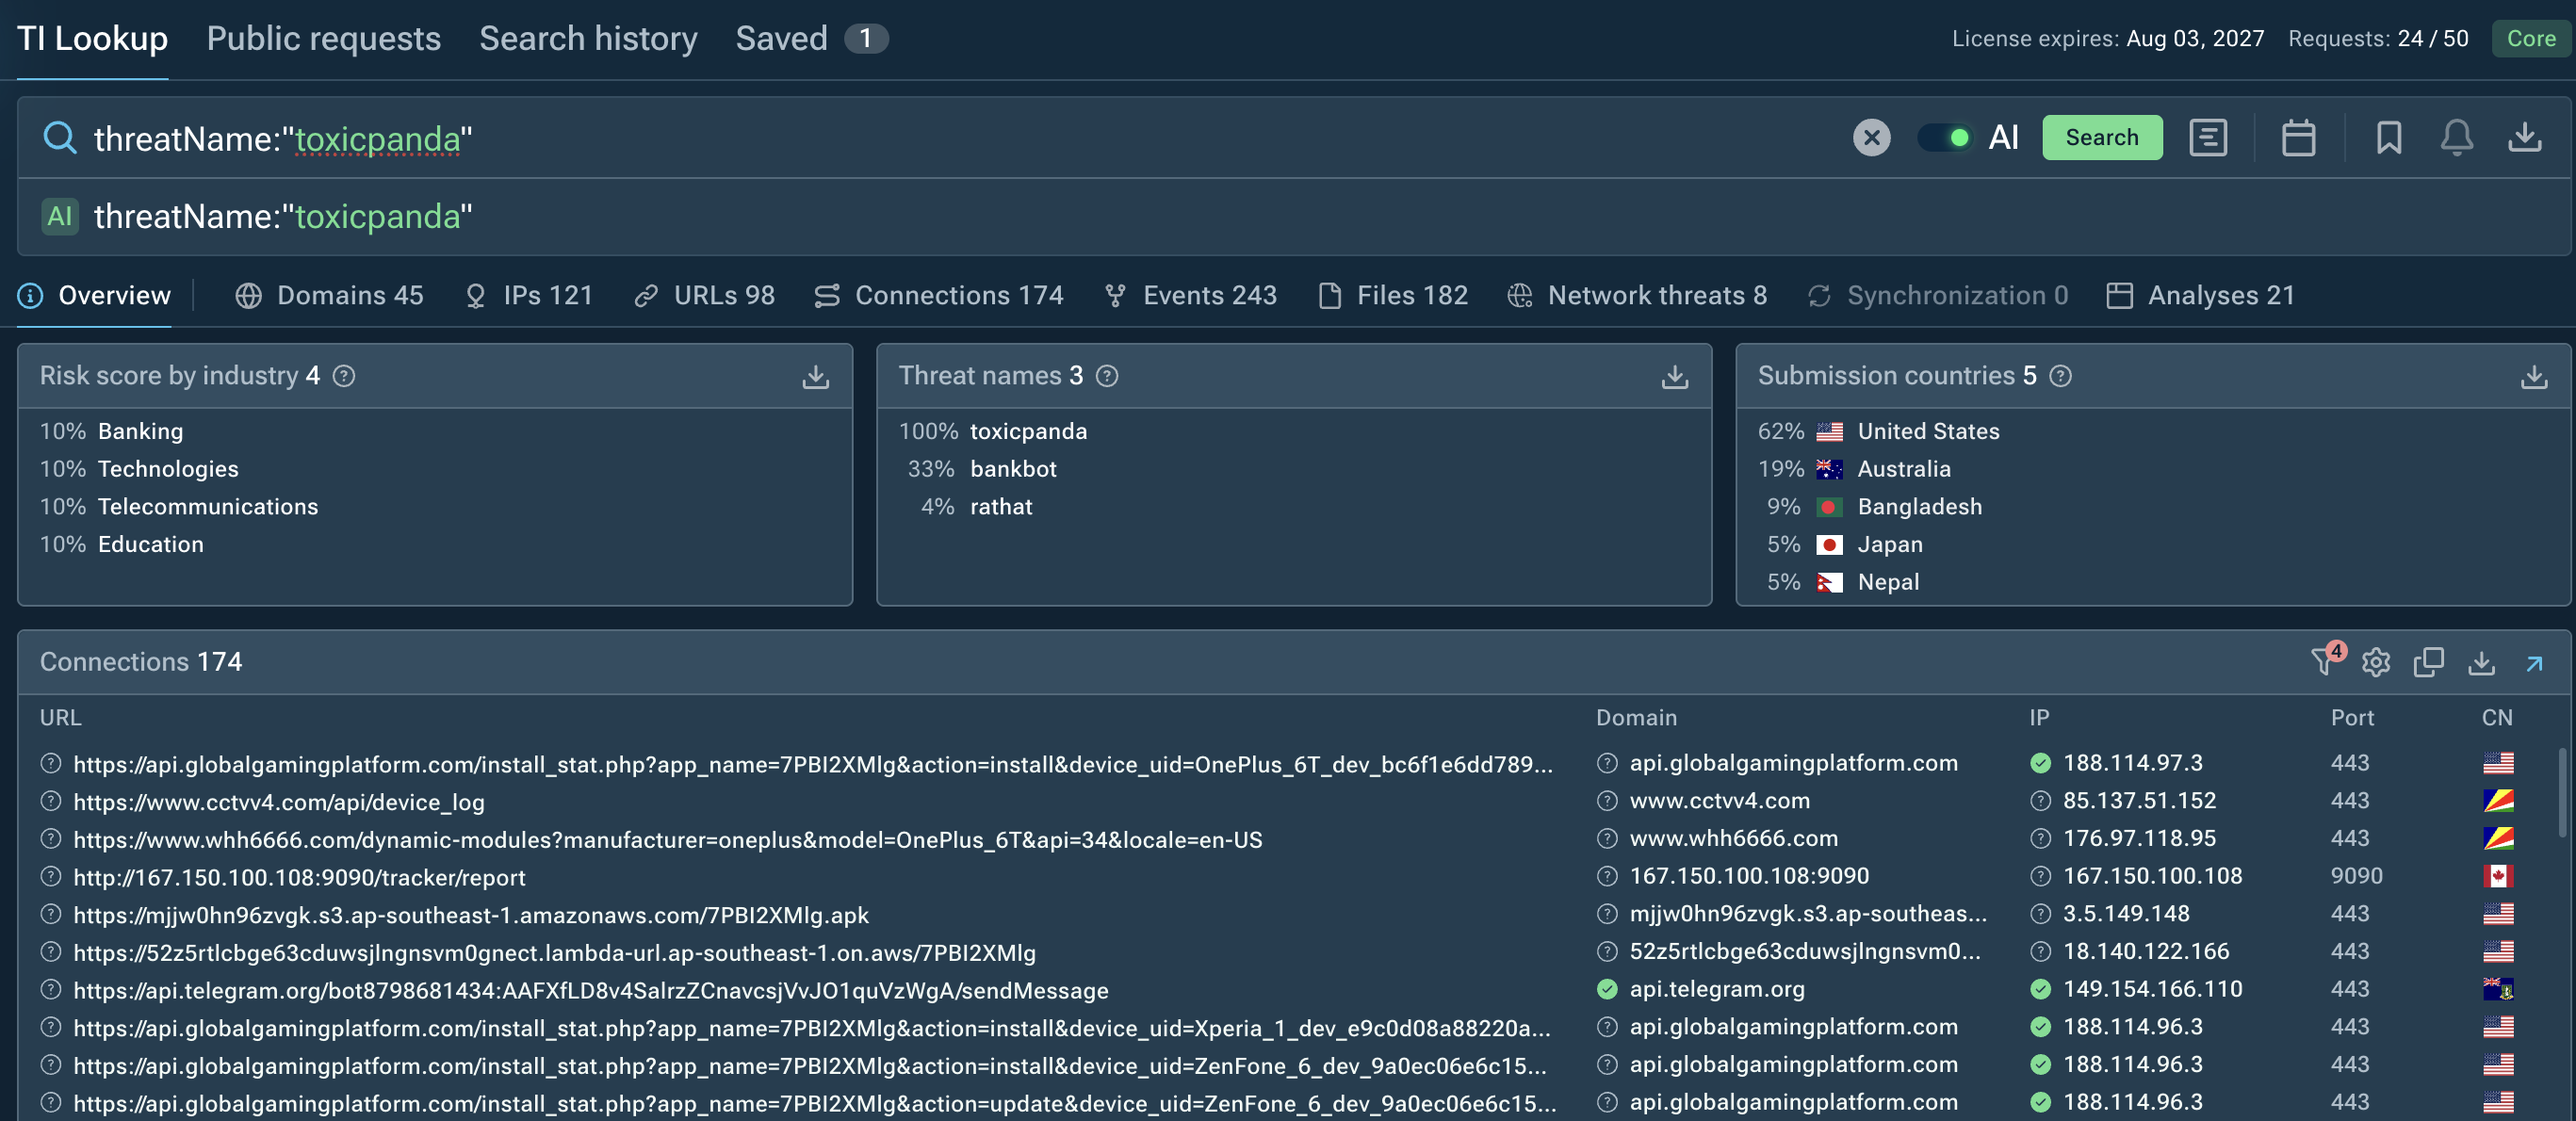This screenshot has width=2576, height=1121.
Task: Download the Connections table
Action: click(x=2481, y=662)
